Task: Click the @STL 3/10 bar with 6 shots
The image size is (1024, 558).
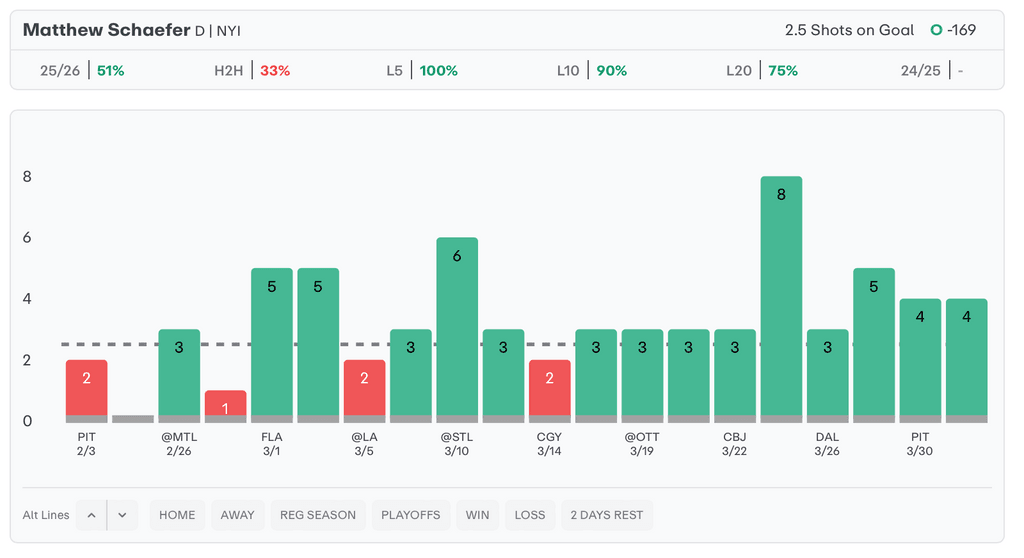Action: click(457, 329)
